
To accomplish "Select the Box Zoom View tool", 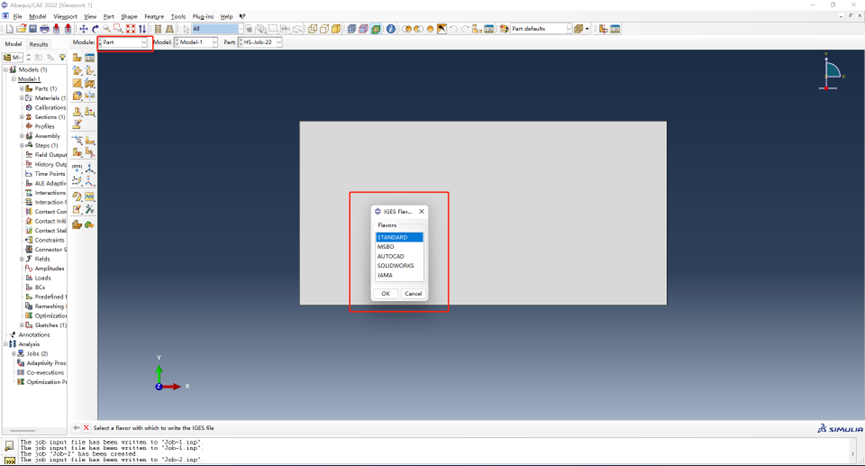I will pos(118,29).
